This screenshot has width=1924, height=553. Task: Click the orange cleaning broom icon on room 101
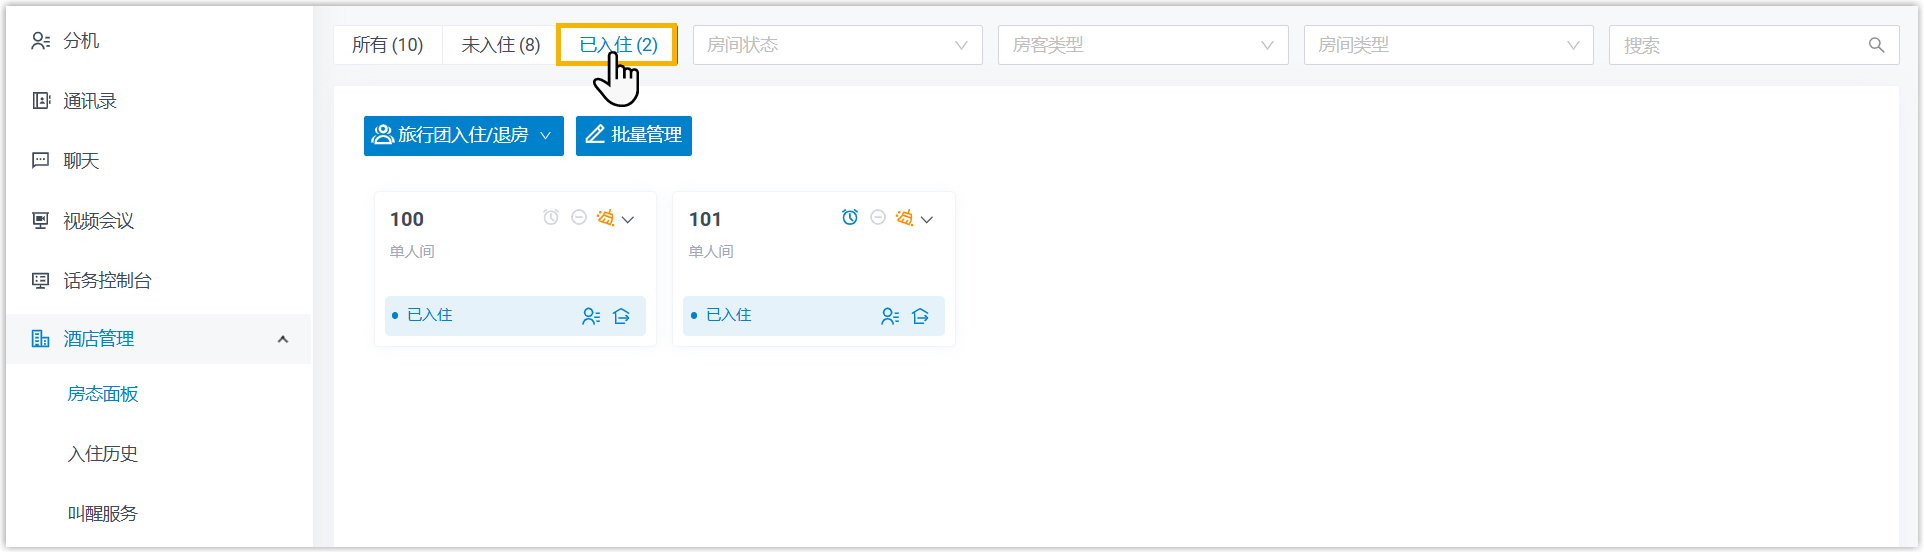(x=904, y=218)
